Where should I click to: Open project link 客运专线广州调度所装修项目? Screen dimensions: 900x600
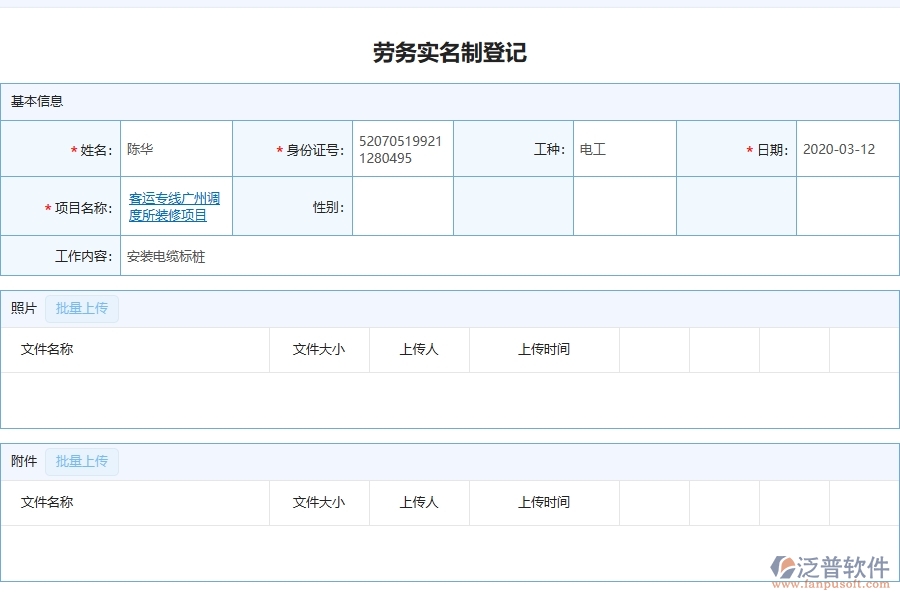point(176,205)
